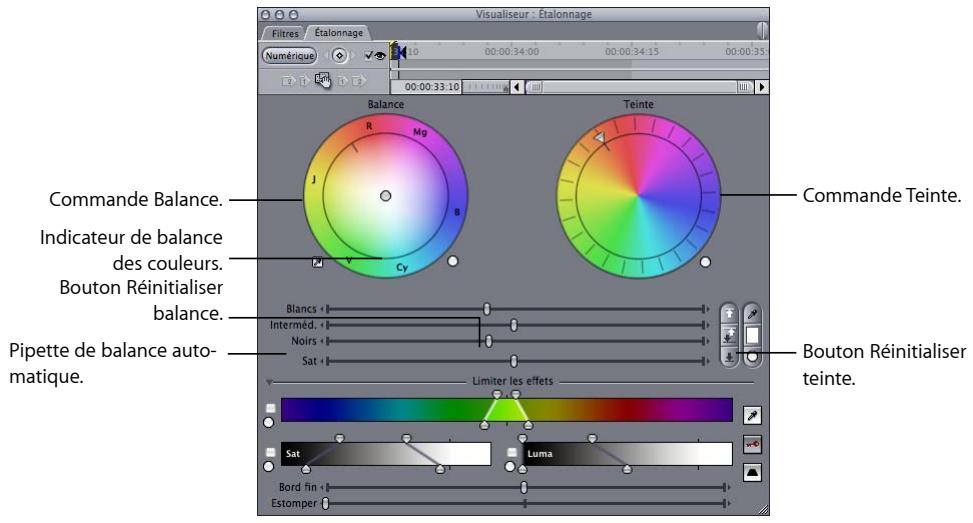Screen dimensions: 973x523
Task: Nudge Blancs slider right with its arrow
Action: [709, 308]
